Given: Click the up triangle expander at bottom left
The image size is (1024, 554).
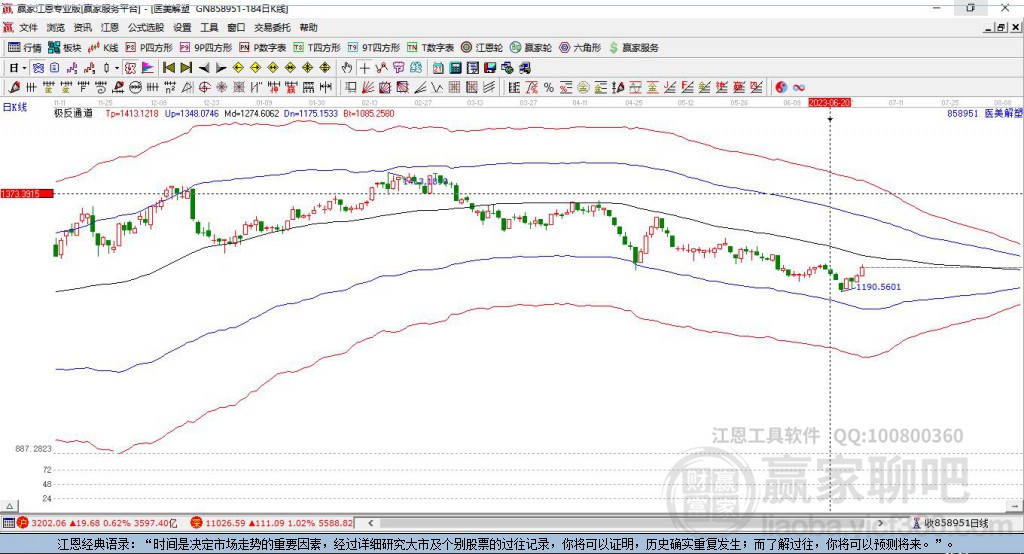Looking at the screenshot, I should click(10, 506).
